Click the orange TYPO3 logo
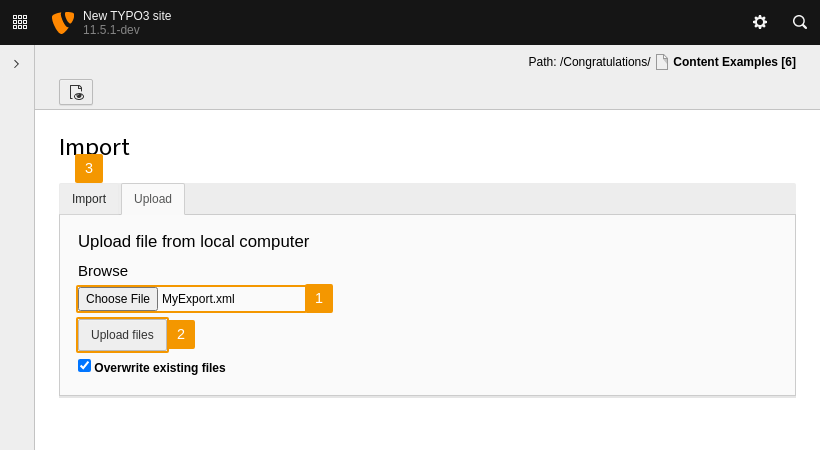Image resolution: width=820 pixels, height=450 pixels. point(62,22)
